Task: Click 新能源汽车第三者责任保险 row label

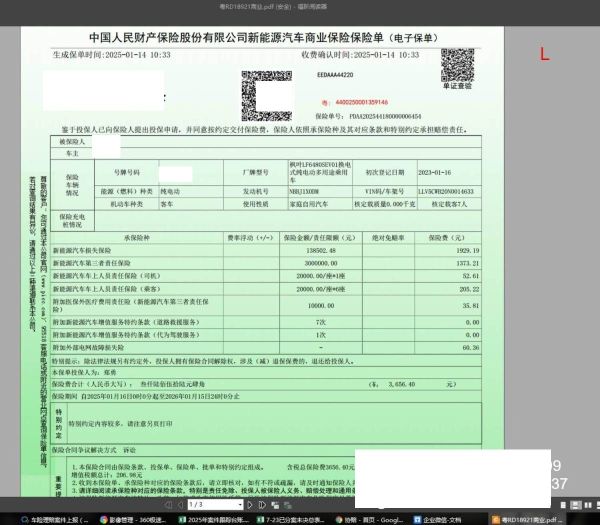Action: pos(91,263)
